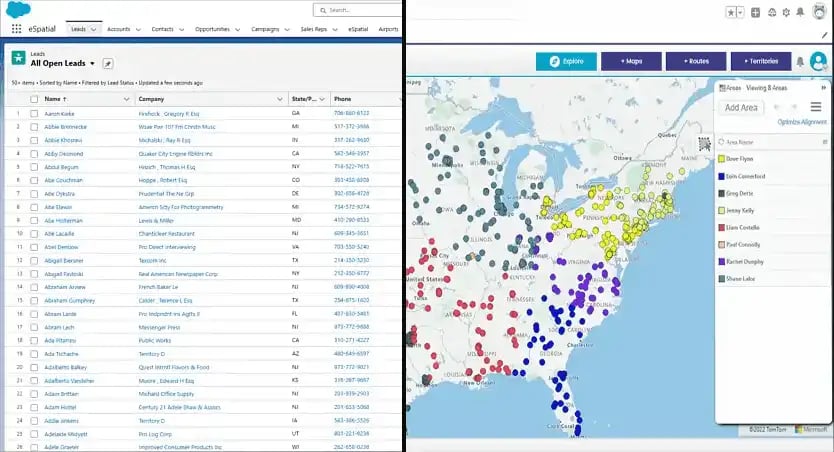Open Salesforce notifications bell in header
The image size is (834, 452).
pos(800,12)
